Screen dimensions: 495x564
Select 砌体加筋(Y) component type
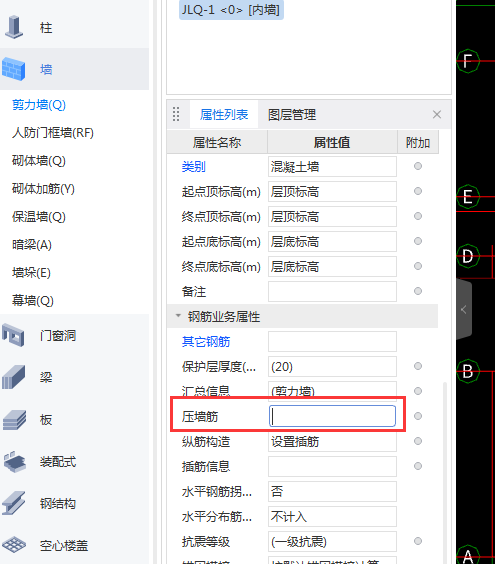coord(43,188)
